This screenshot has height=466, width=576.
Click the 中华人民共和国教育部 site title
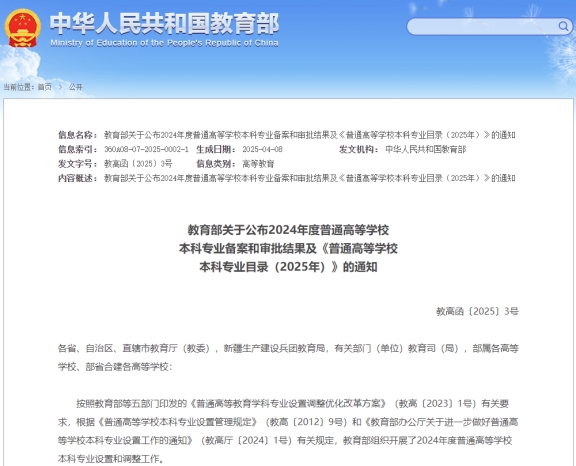(x=165, y=24)
